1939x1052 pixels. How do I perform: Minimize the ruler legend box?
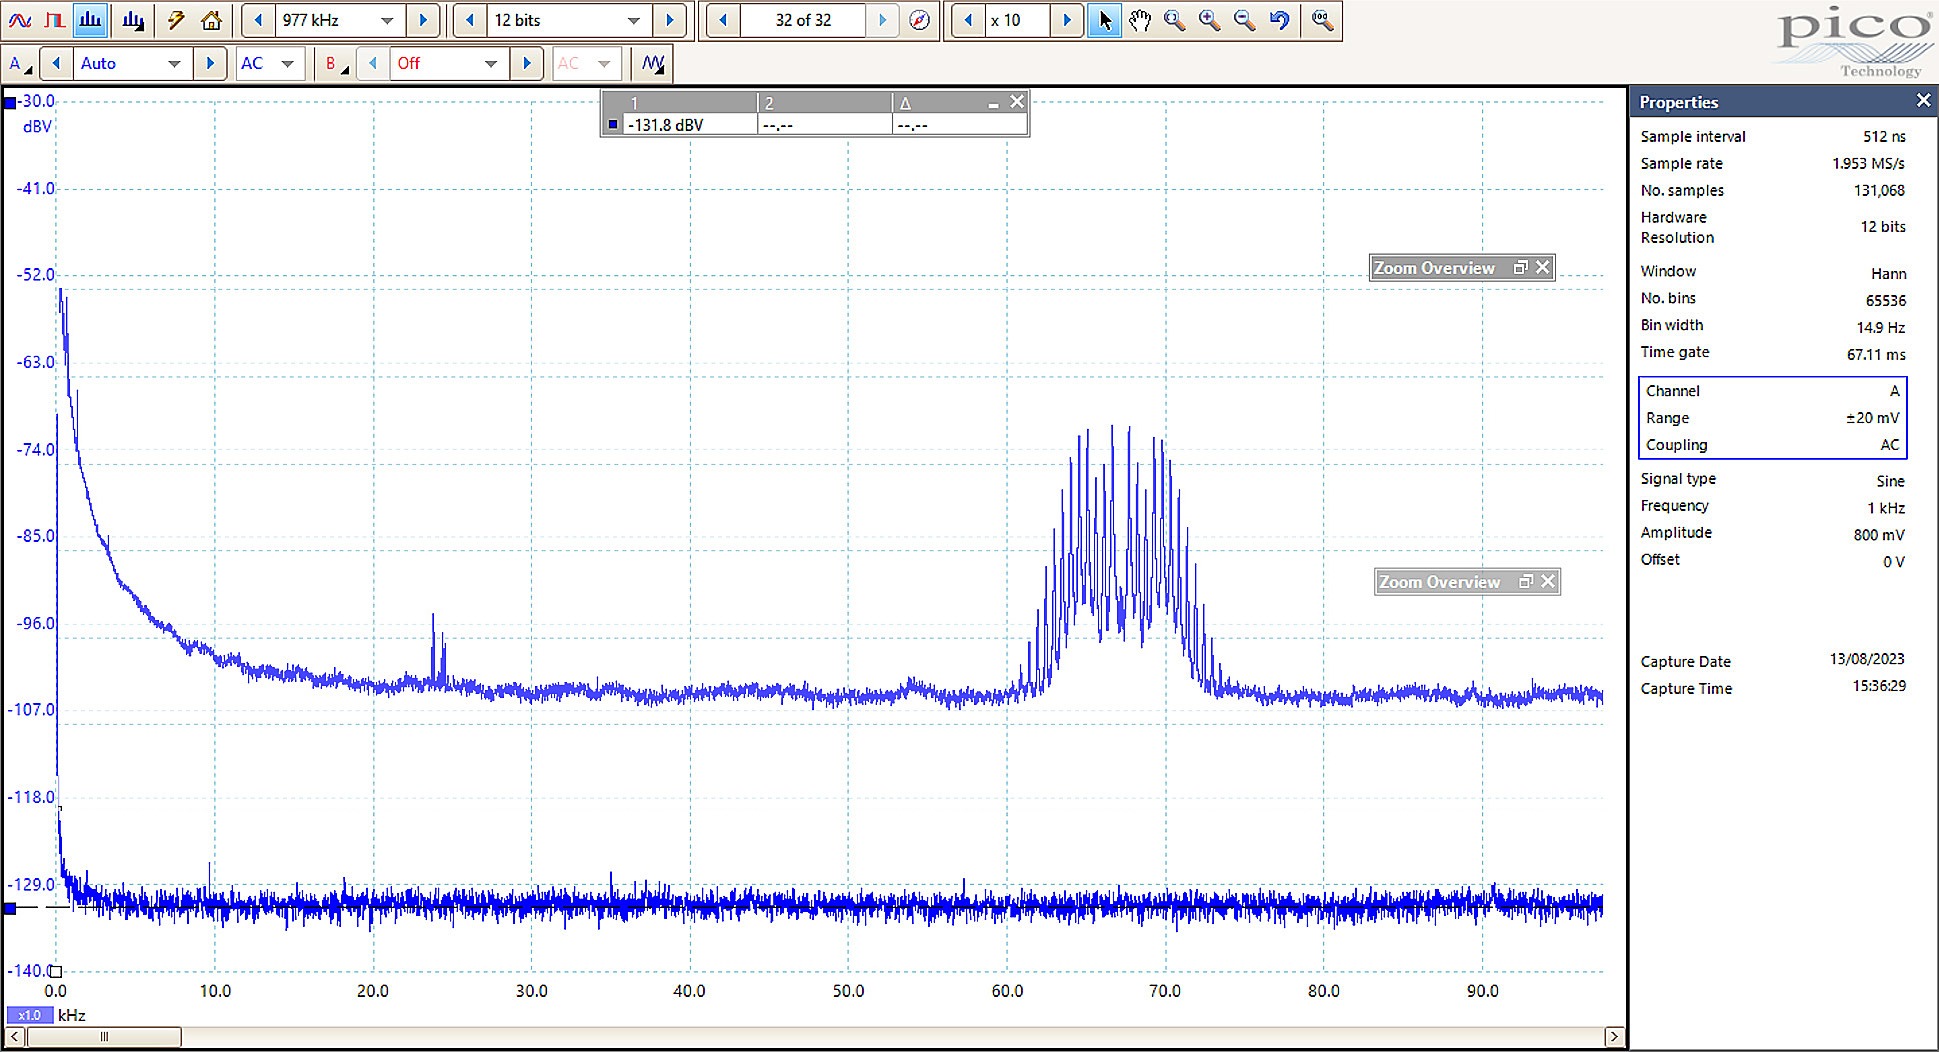993,103
